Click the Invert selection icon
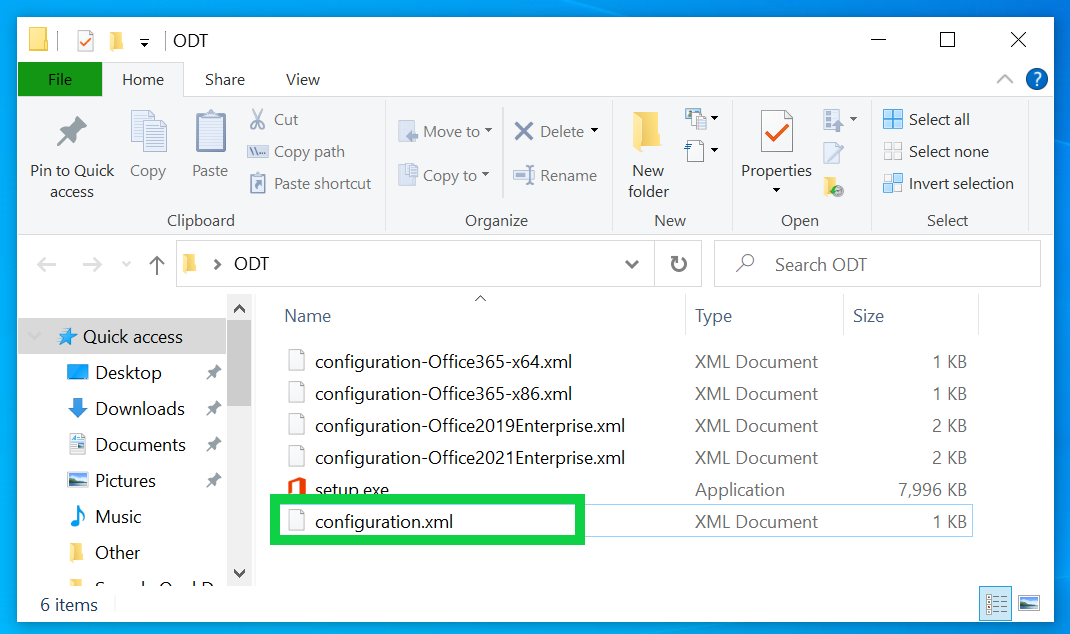 (893, 183)
